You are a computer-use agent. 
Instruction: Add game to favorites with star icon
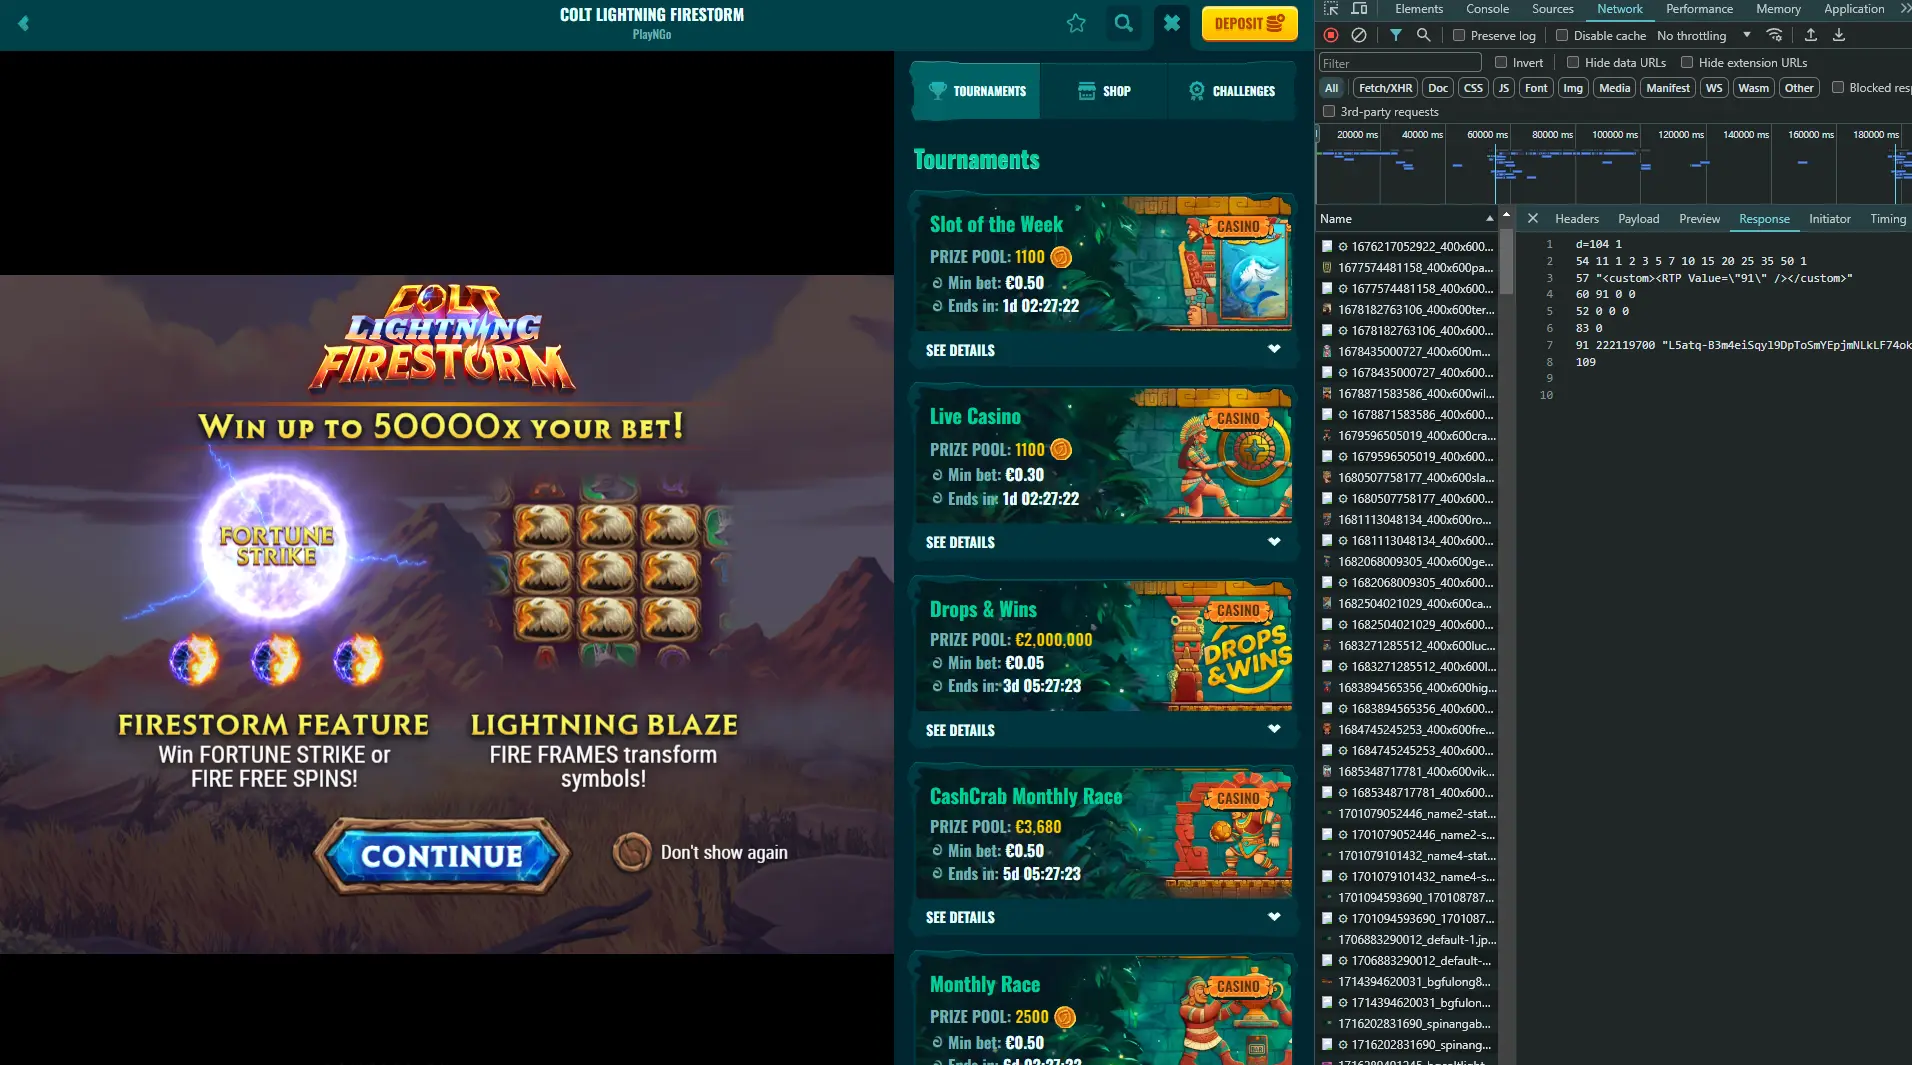(x=1076, y=23)
